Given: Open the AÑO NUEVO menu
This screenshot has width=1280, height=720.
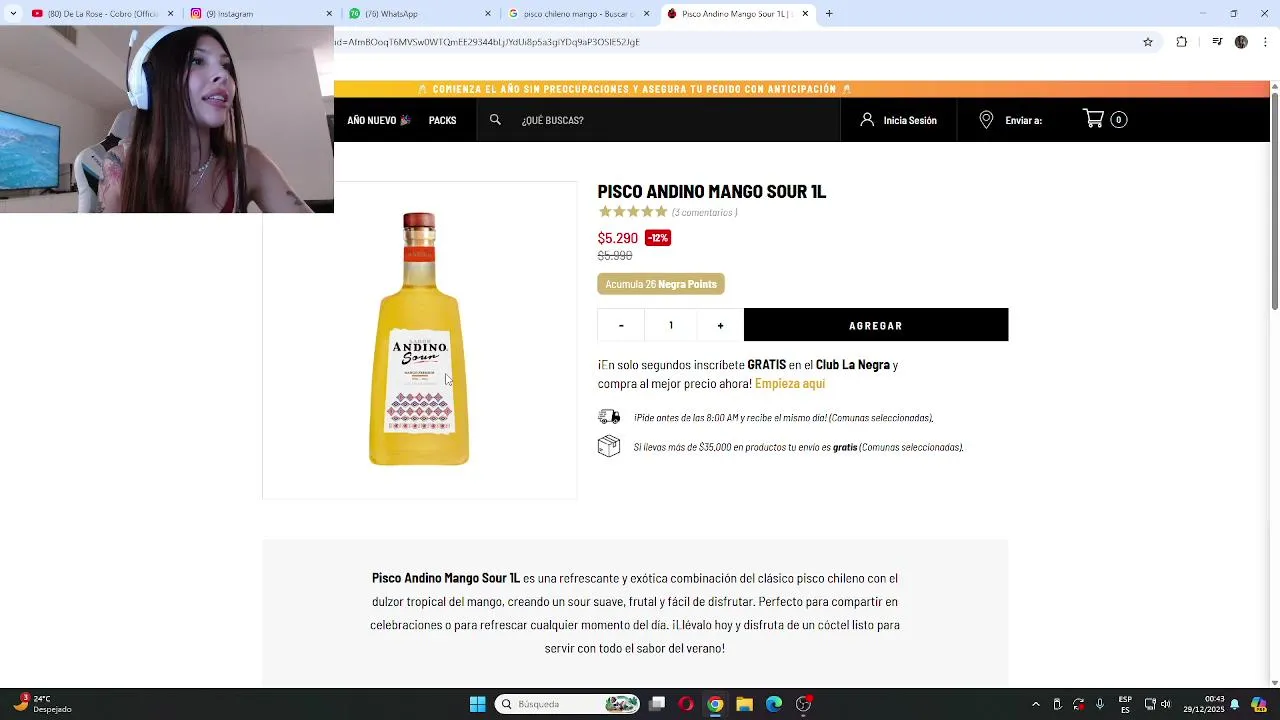Looking at the screenshot, I should [379, 120].
